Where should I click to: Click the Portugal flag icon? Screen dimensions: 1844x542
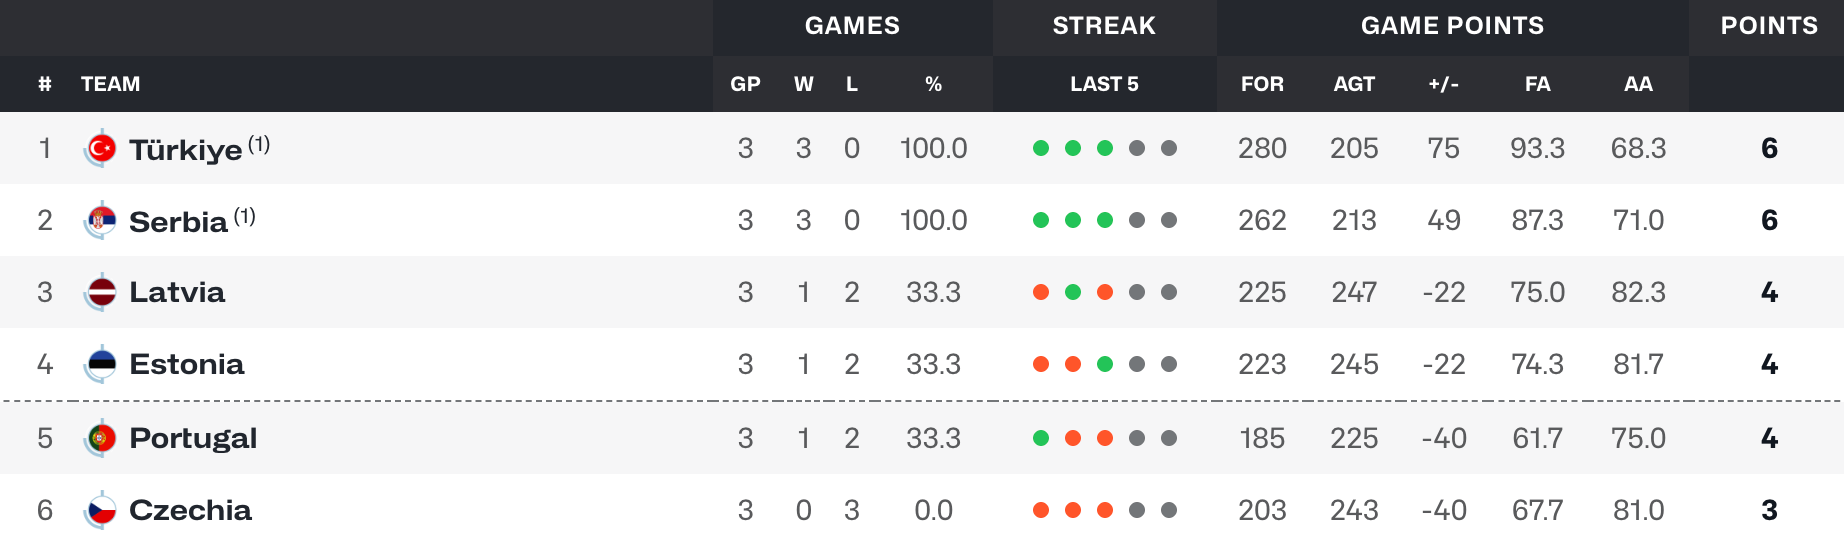tap(101, 439)
